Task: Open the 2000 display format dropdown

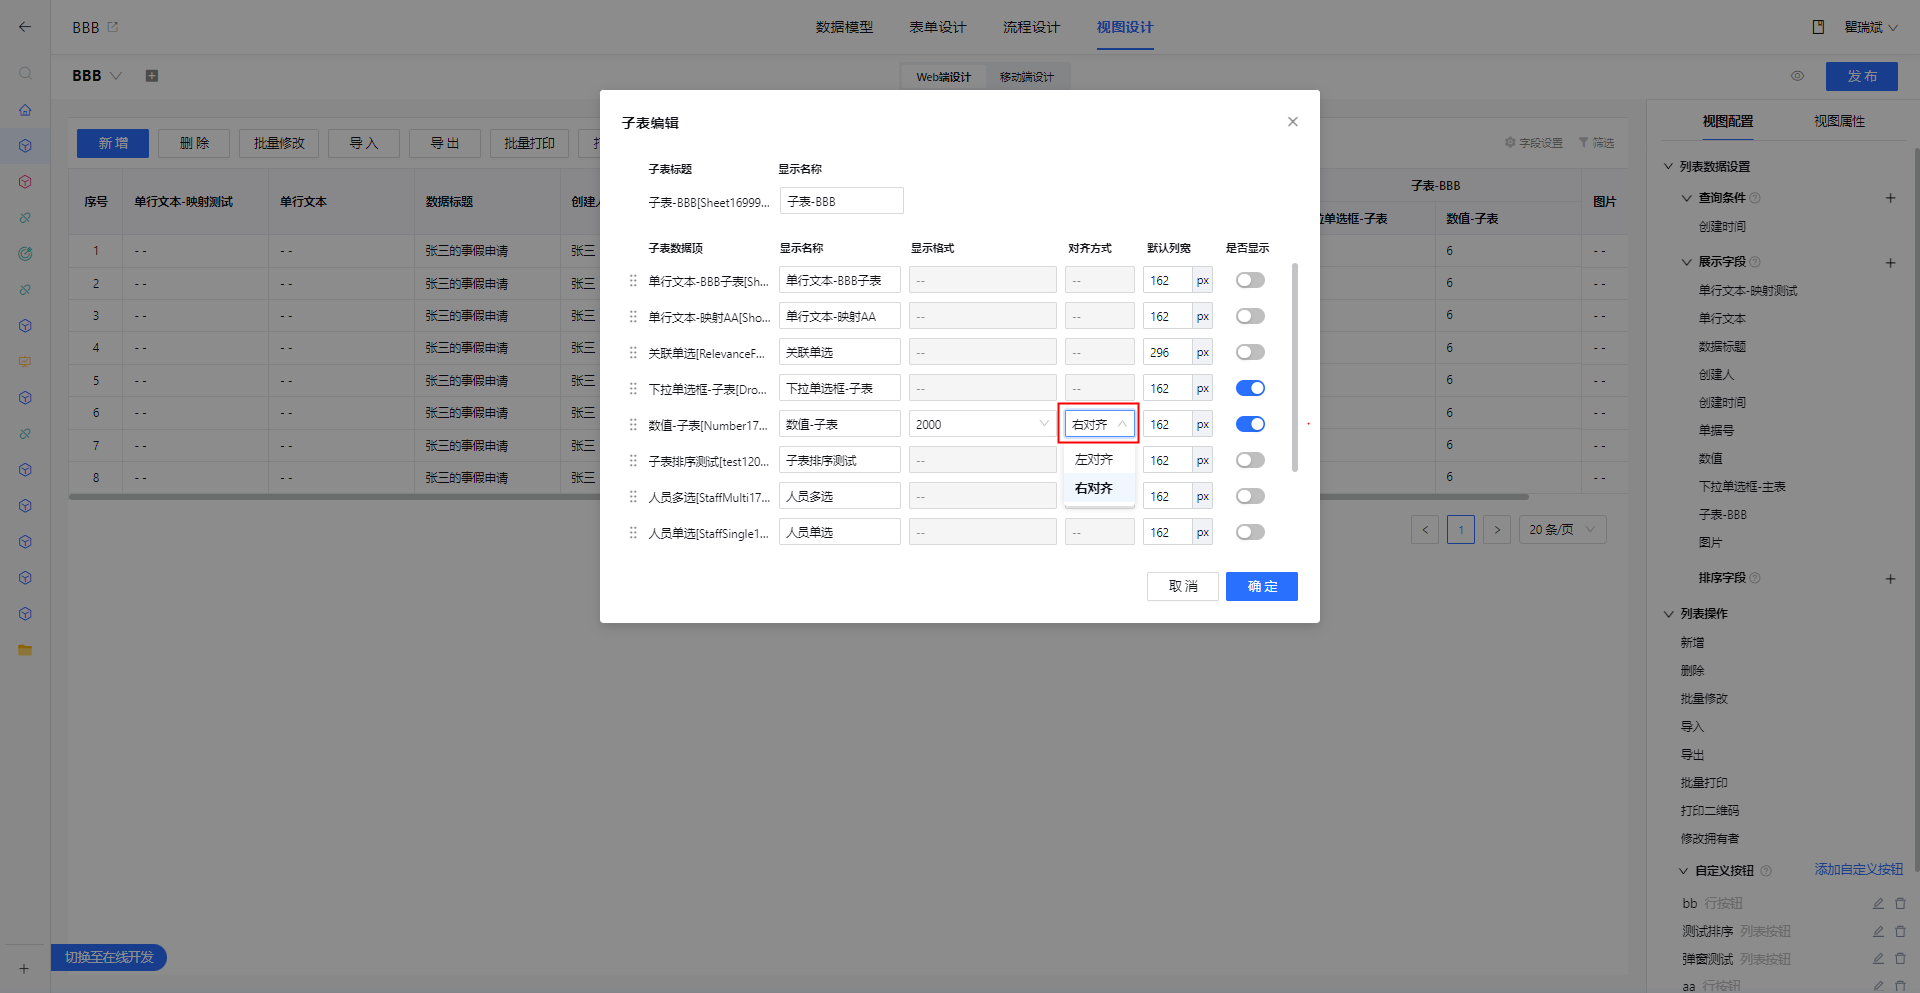Action: pos(982,425)
